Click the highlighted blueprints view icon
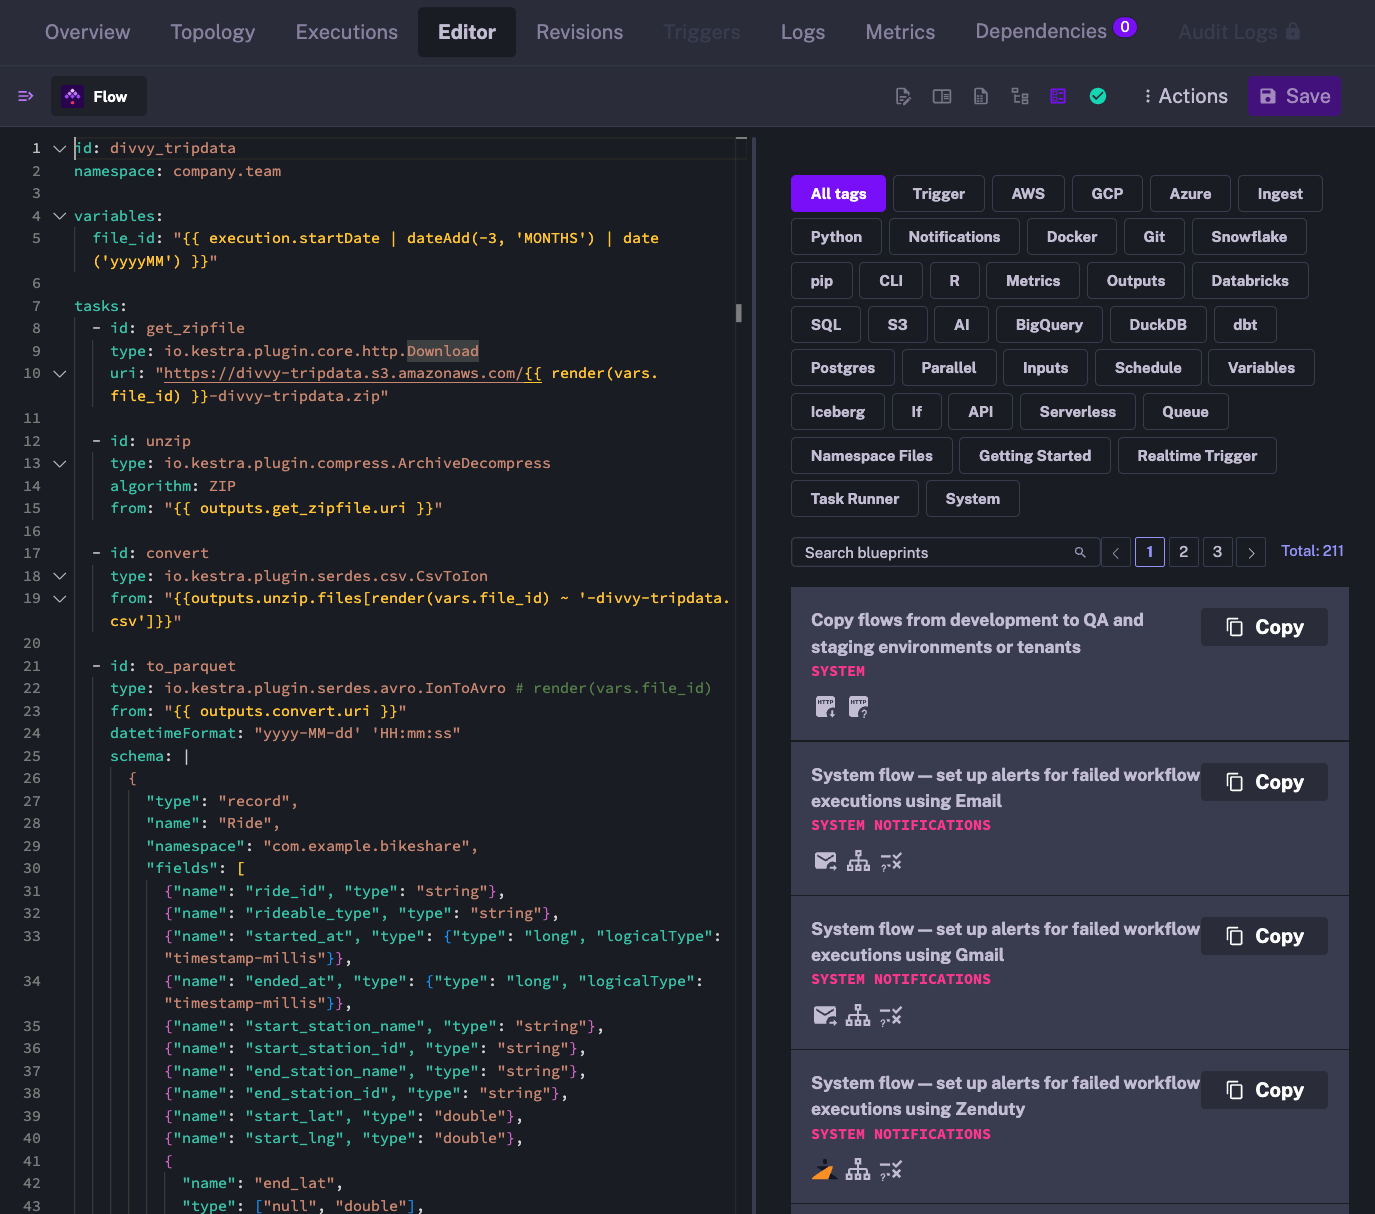The height and width of the screenshot is (1214, 1375). click(1058, 97)
